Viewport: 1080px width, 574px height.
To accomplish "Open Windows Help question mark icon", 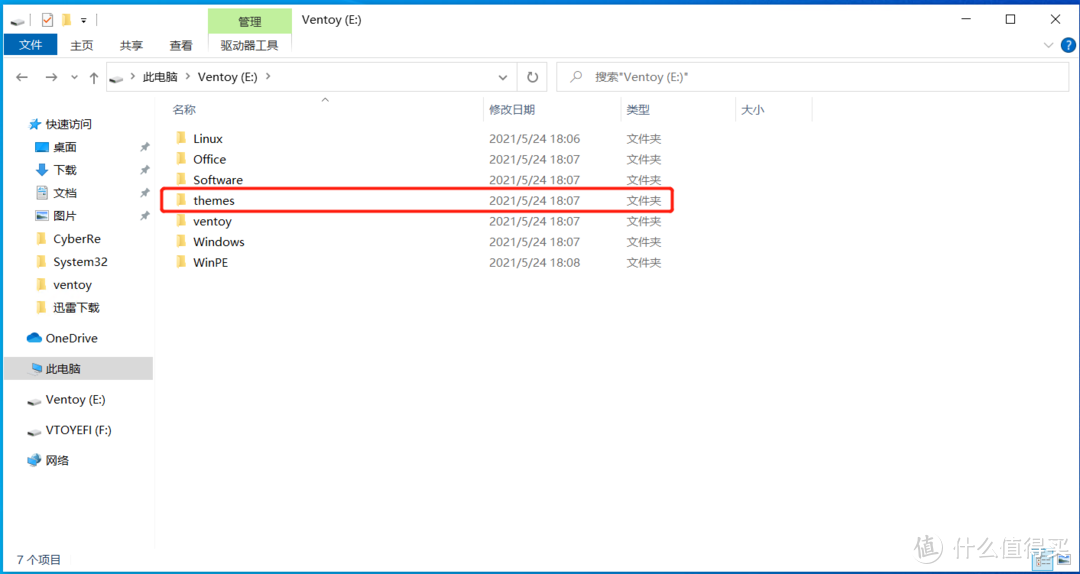I will coord(1067,45).
